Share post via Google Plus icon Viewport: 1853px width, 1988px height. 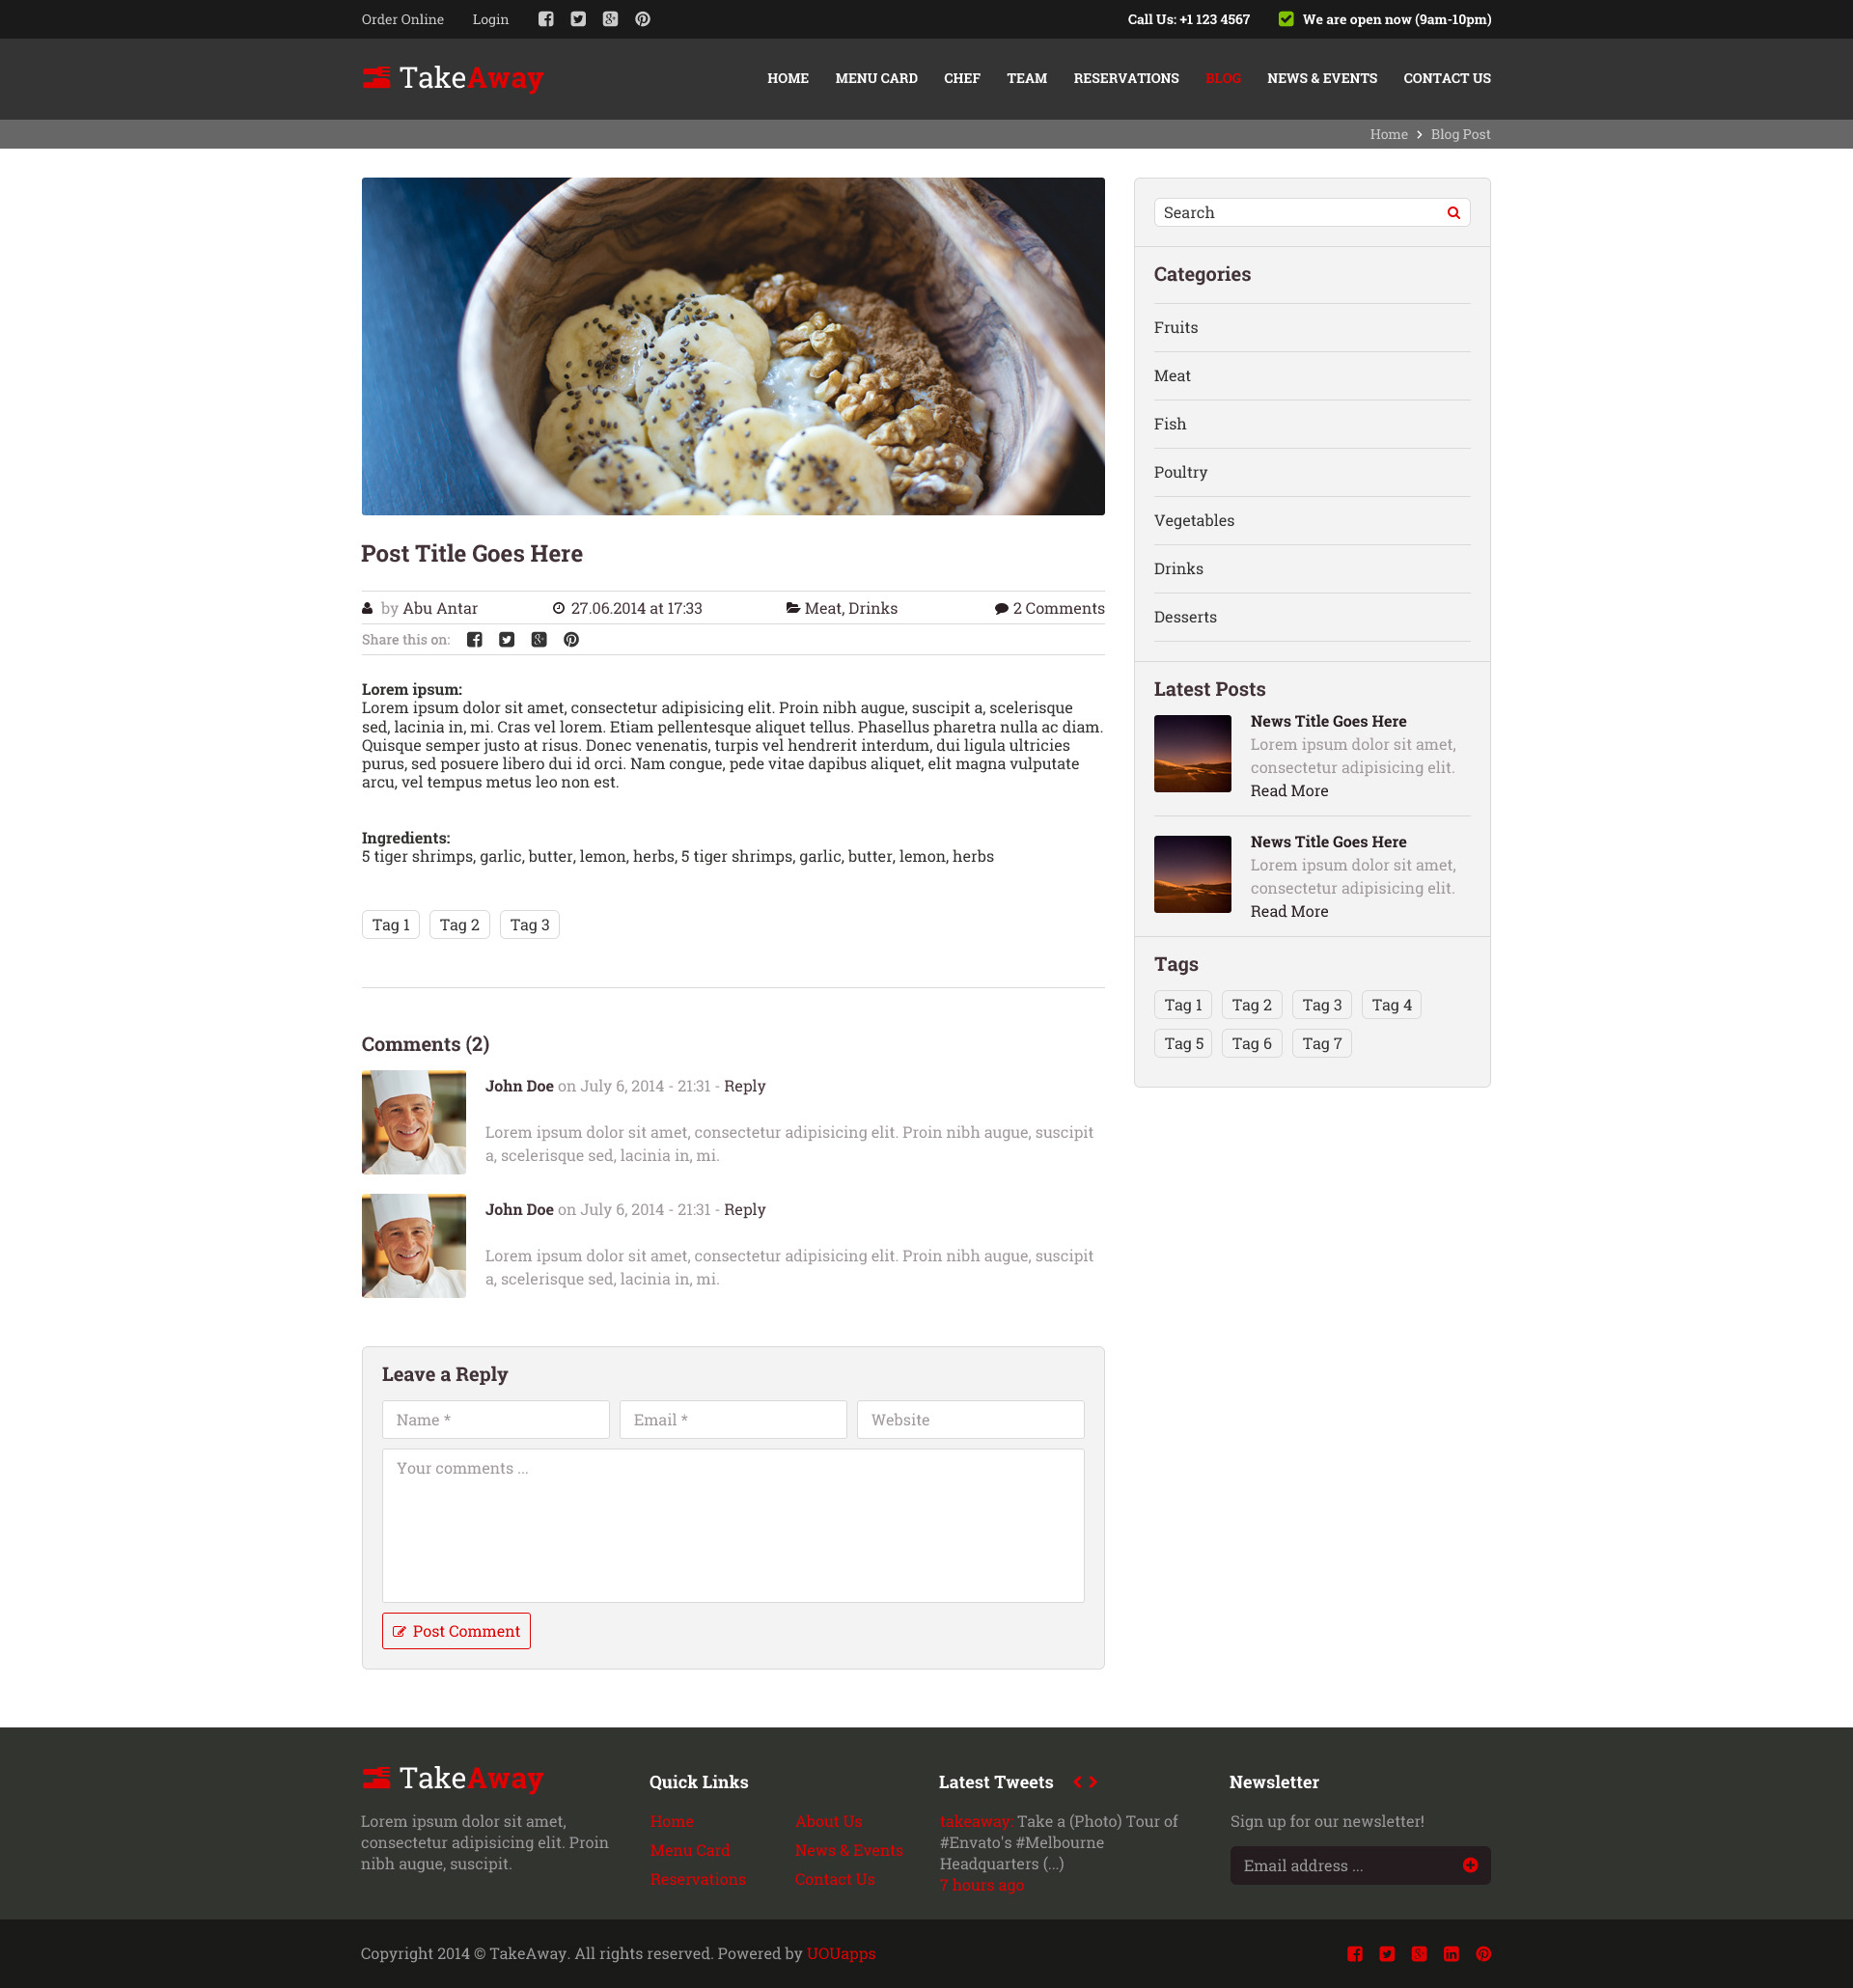click(x=539, y=640)
